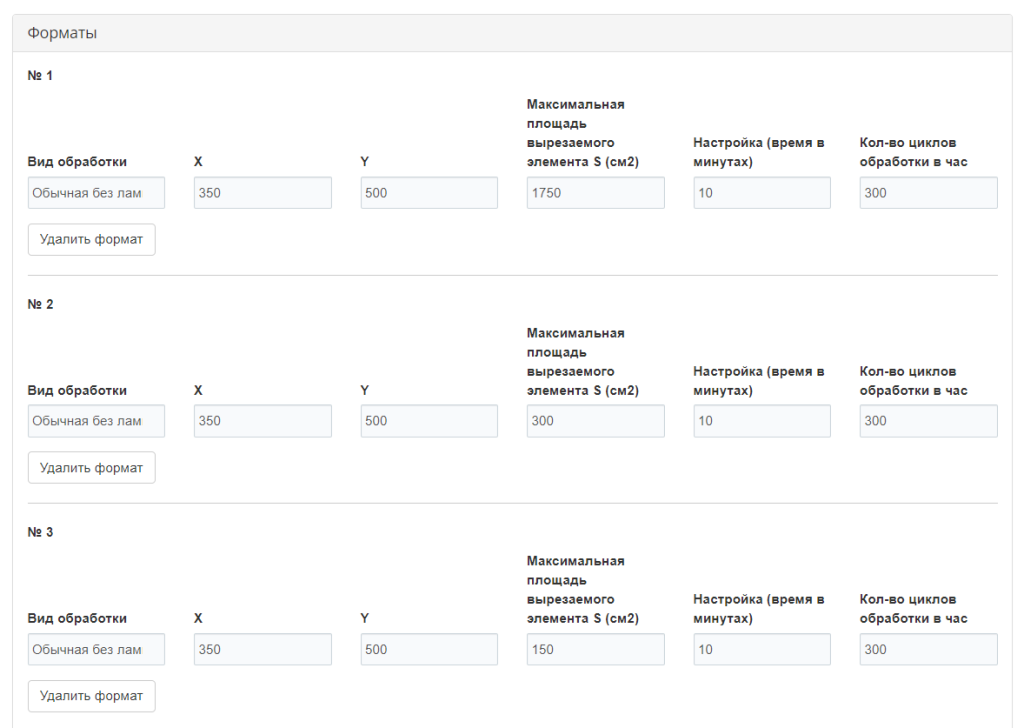Screen dimensions: 1024x728
Task: Click the X field in format № 1
Action: (262, 193)
